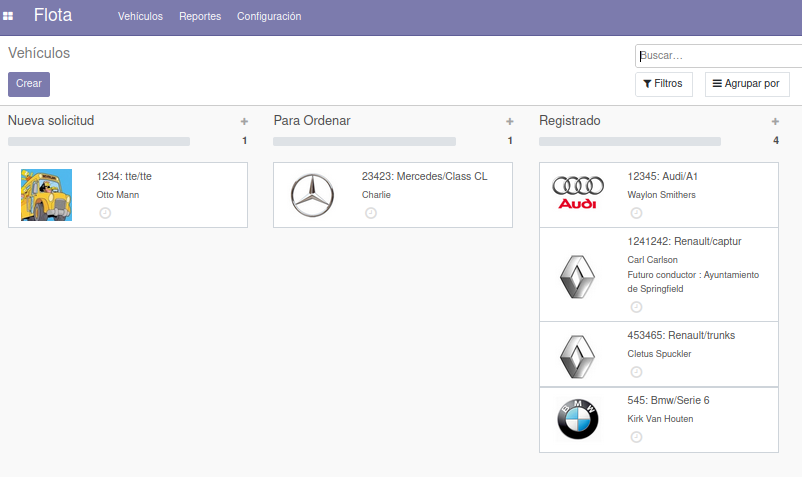Click activity clock on Renault/trunks card
This screenshot has width=802, height=477.
pos(636,372)
